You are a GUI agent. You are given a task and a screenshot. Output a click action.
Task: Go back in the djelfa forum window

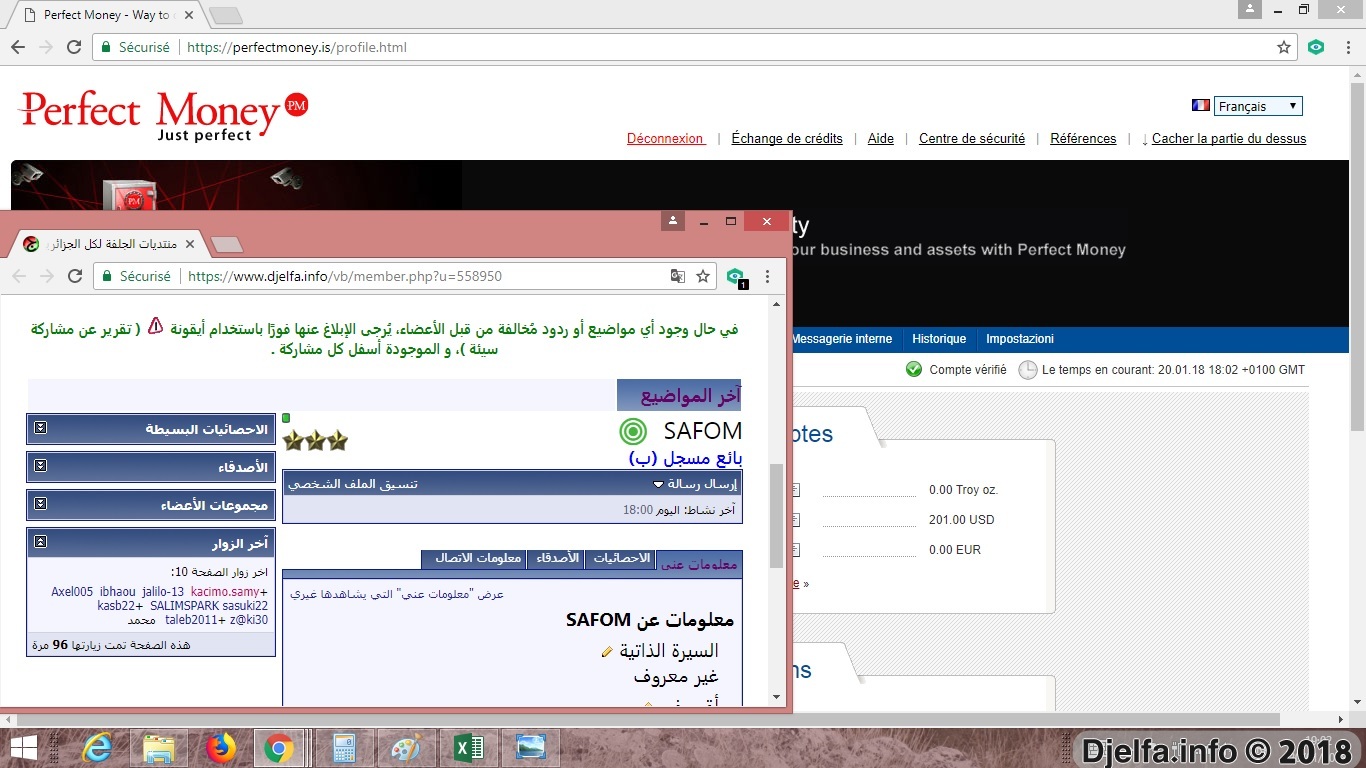(19, 276)
